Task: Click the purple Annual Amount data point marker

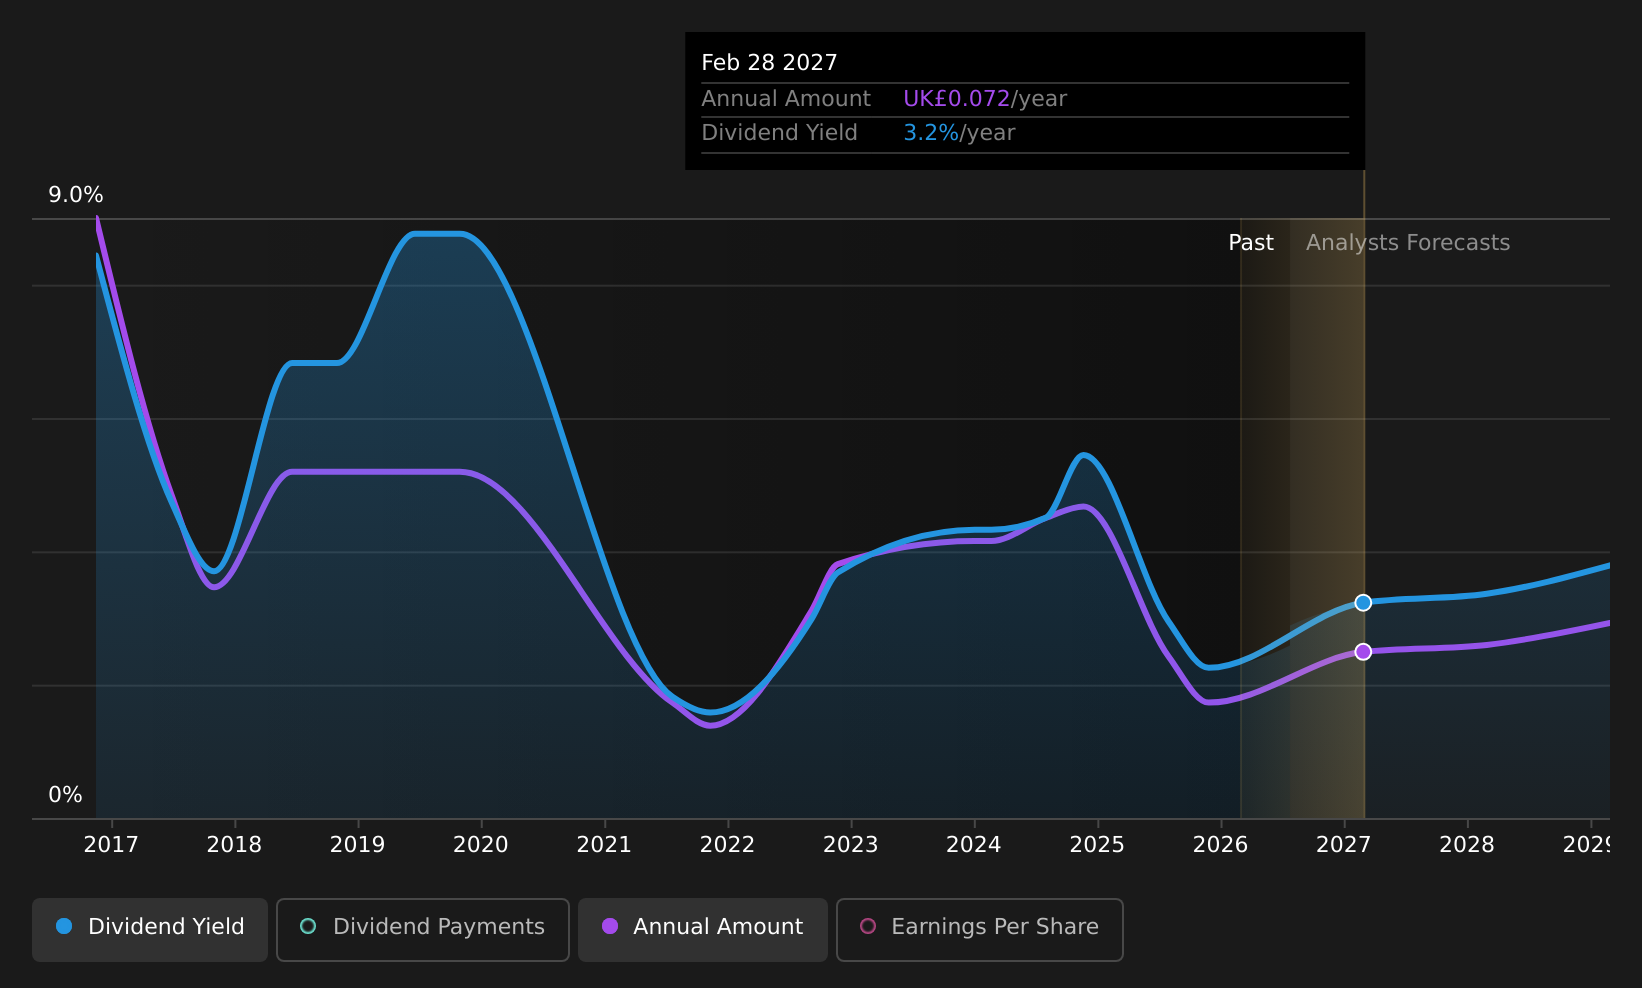Action: 1363,651
